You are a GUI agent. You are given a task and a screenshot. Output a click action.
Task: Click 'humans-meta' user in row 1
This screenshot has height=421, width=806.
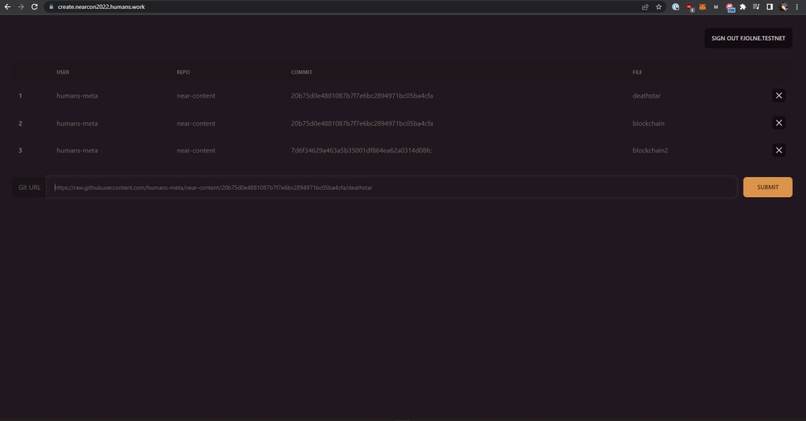pyautogui.click(x=77, y=96)
